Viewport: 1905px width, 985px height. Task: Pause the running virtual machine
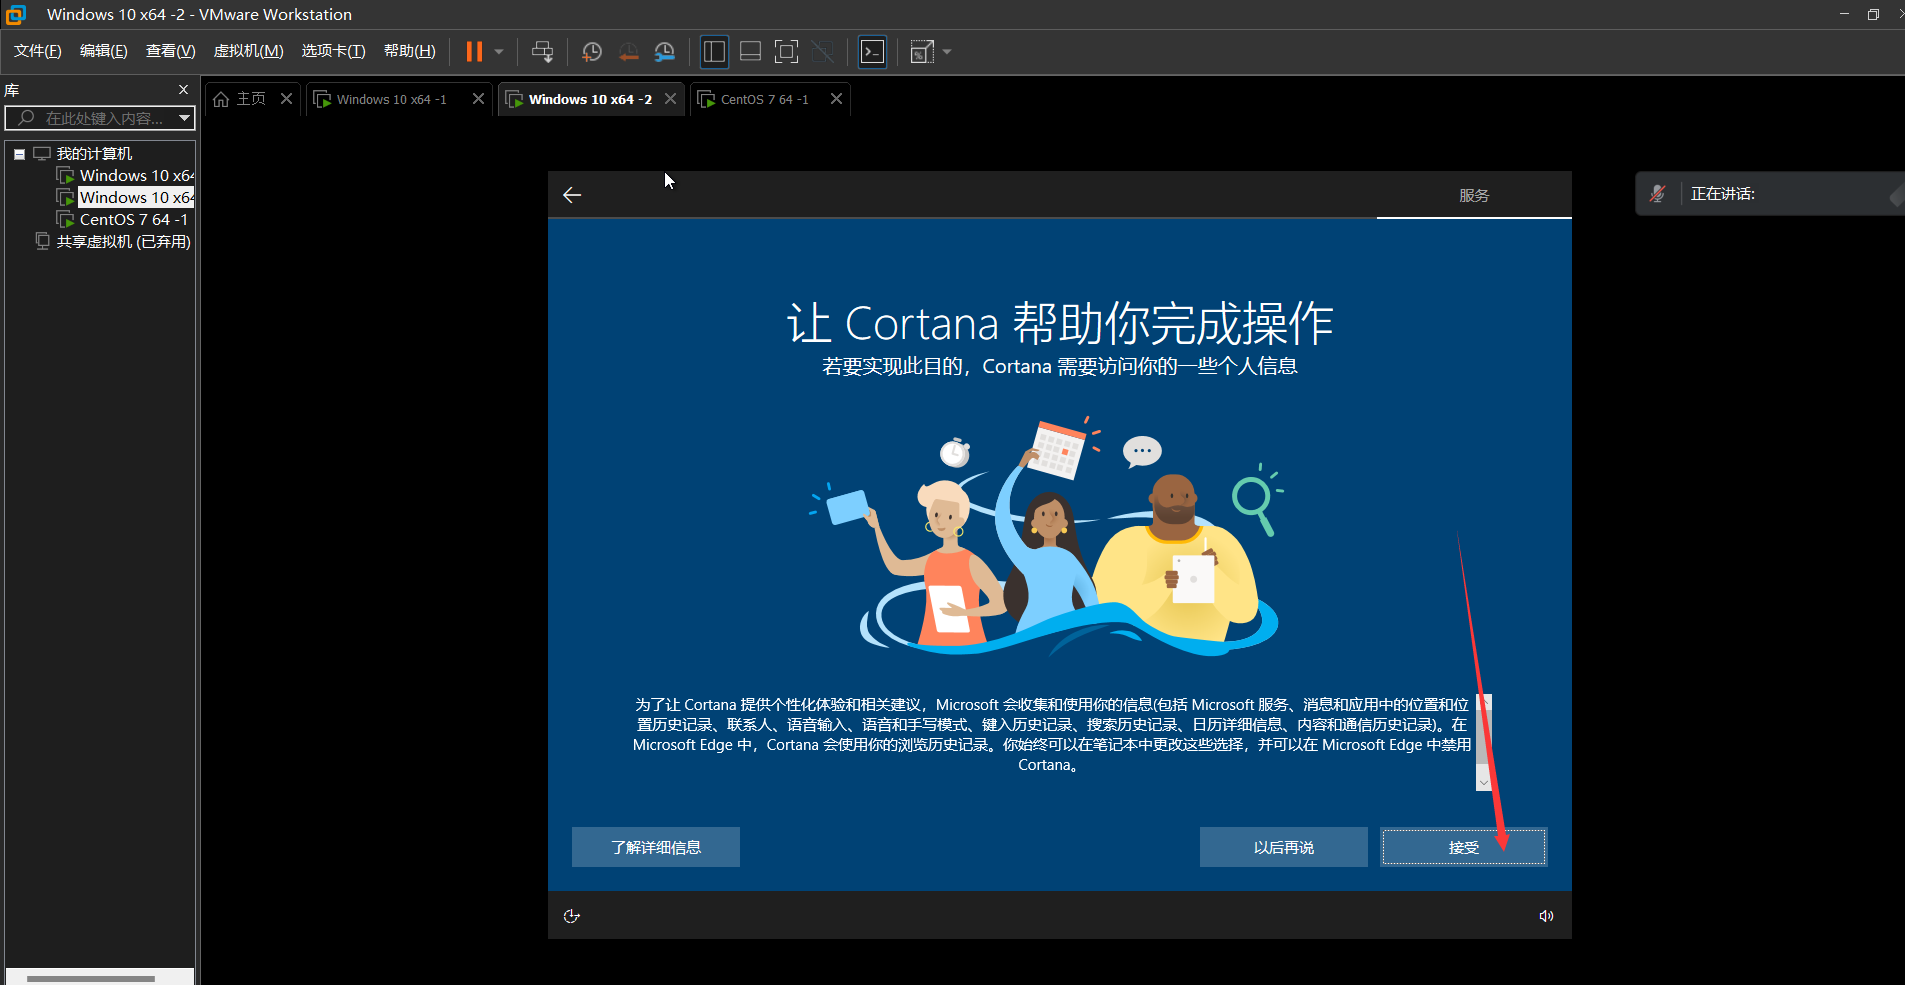pos(474,52)
